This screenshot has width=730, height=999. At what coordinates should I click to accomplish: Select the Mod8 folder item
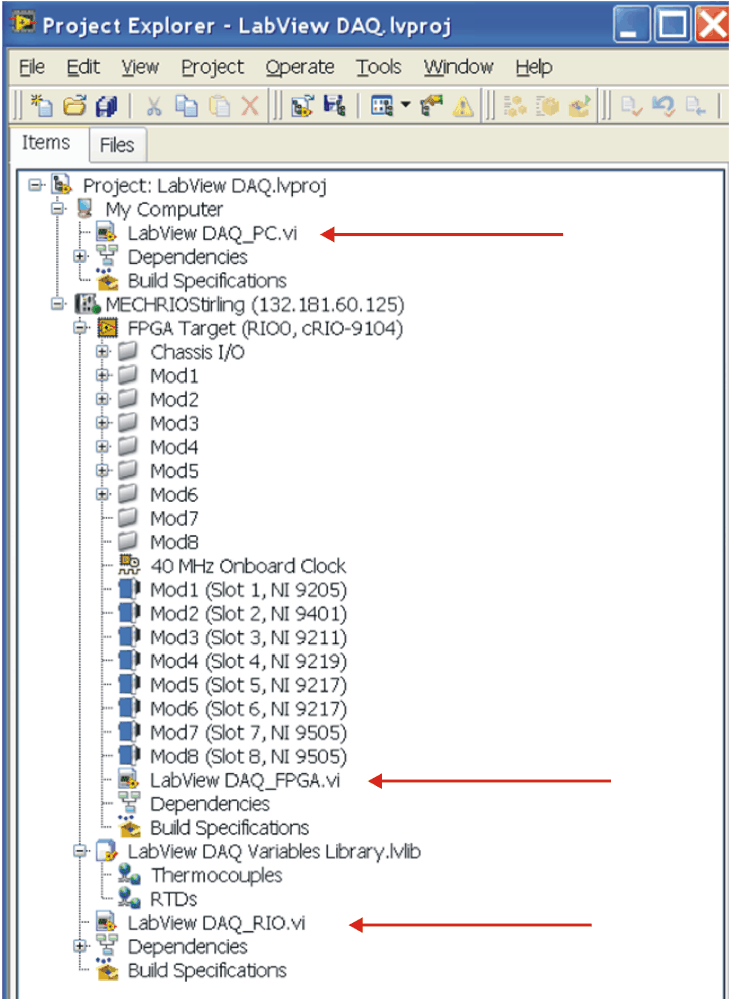point(174,542)
